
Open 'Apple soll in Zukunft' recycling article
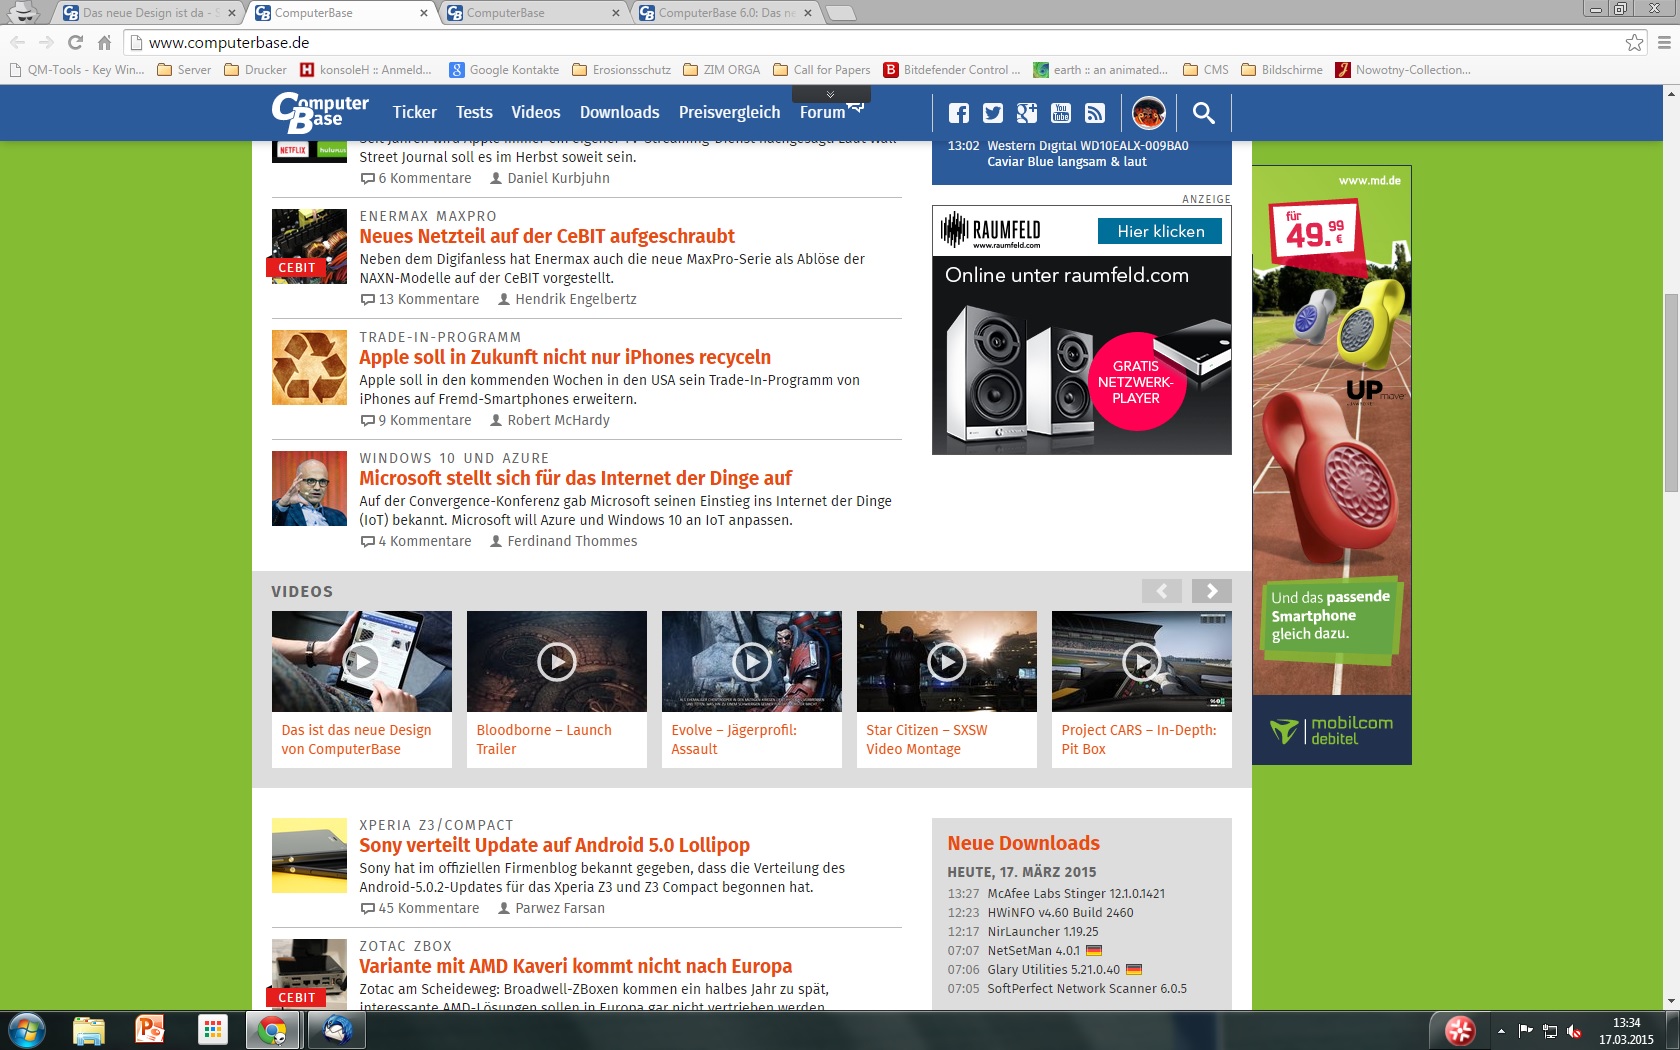(565, 357)
